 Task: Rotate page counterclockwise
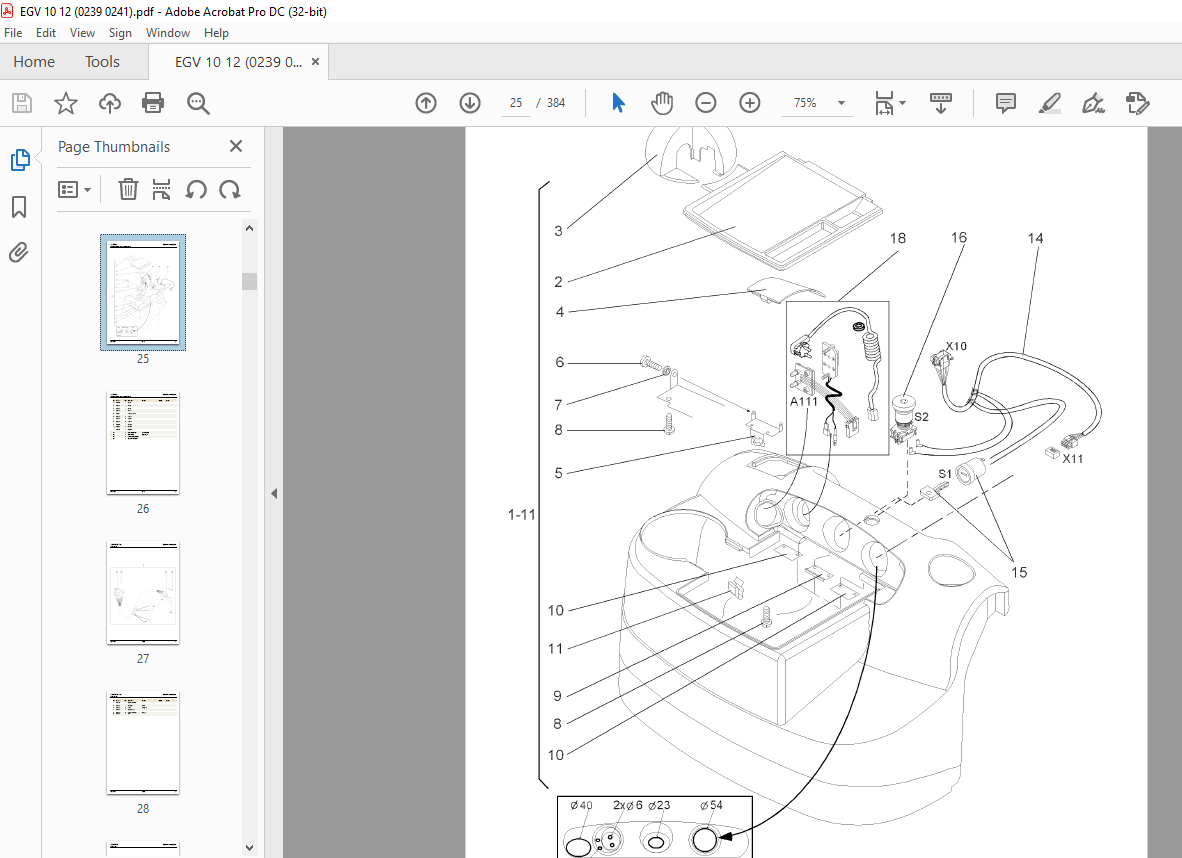196,189
